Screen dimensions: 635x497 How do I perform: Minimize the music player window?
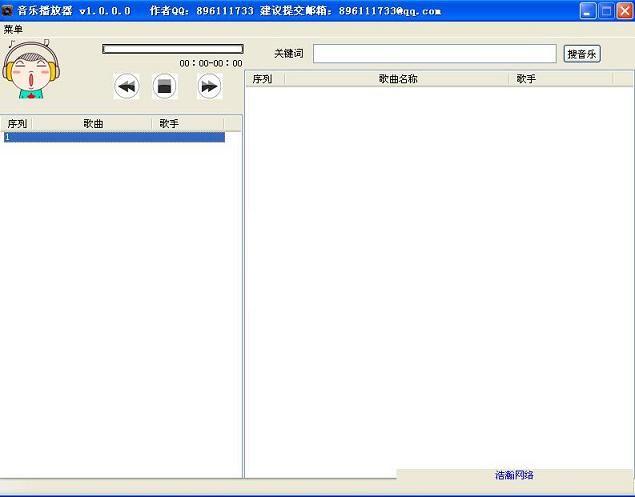(x=588, y=11)
